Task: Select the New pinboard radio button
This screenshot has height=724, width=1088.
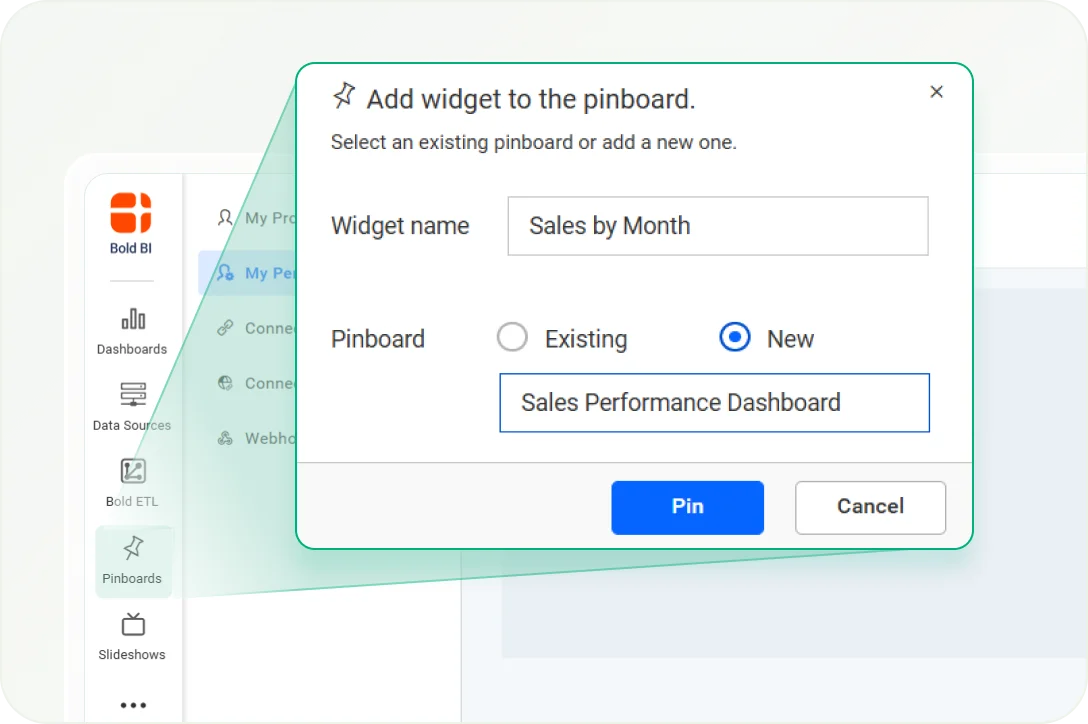Action: tap(735, 338)
